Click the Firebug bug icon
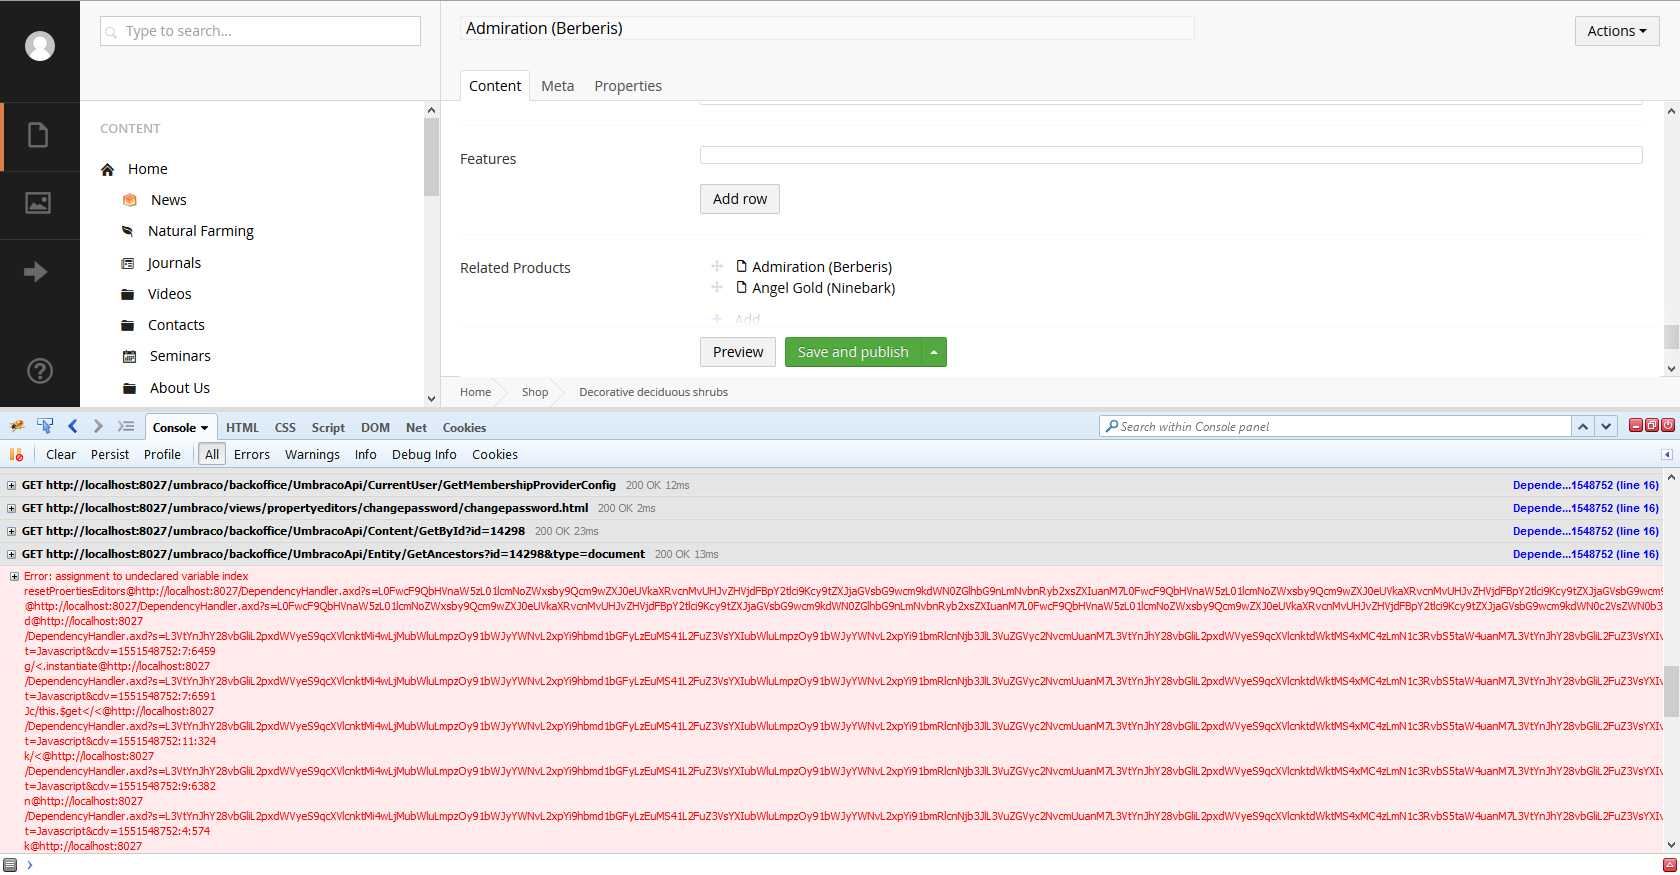Viewport: 1680px width, 875px height. click(17, 426)
